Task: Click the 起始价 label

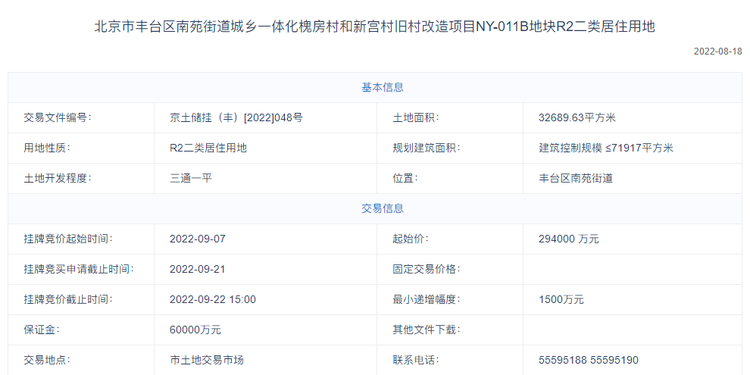Action: click(x=410, y=239)
